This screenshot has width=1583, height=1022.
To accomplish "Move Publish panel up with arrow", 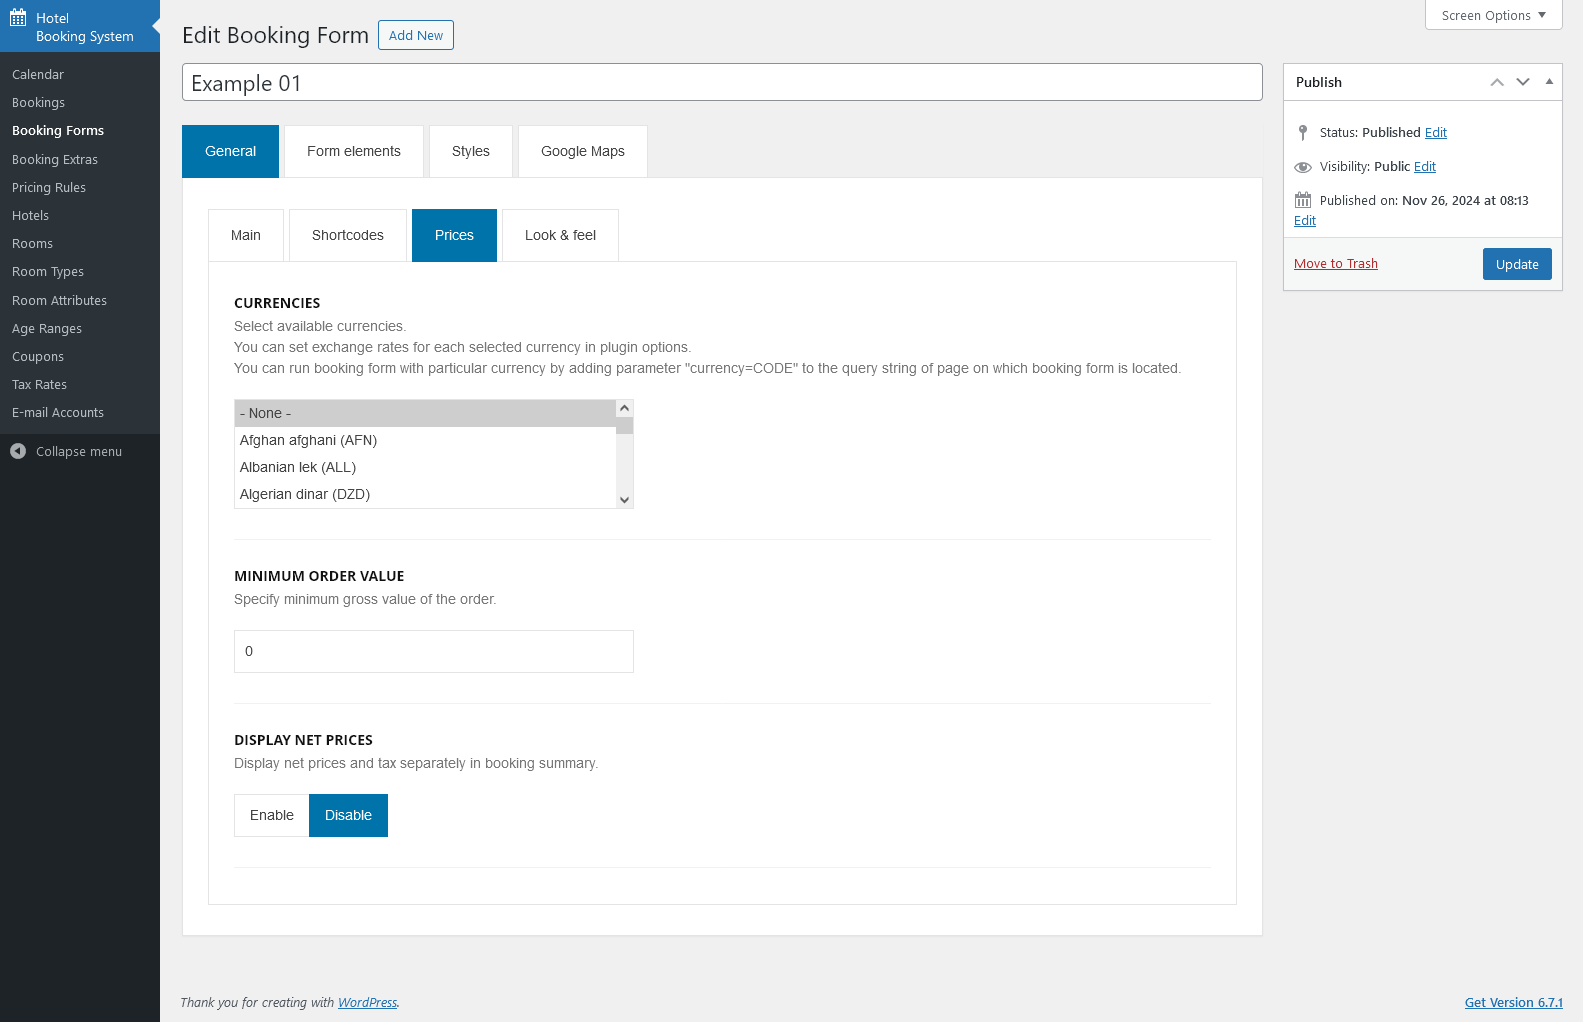I will (x=1496, y=82).
